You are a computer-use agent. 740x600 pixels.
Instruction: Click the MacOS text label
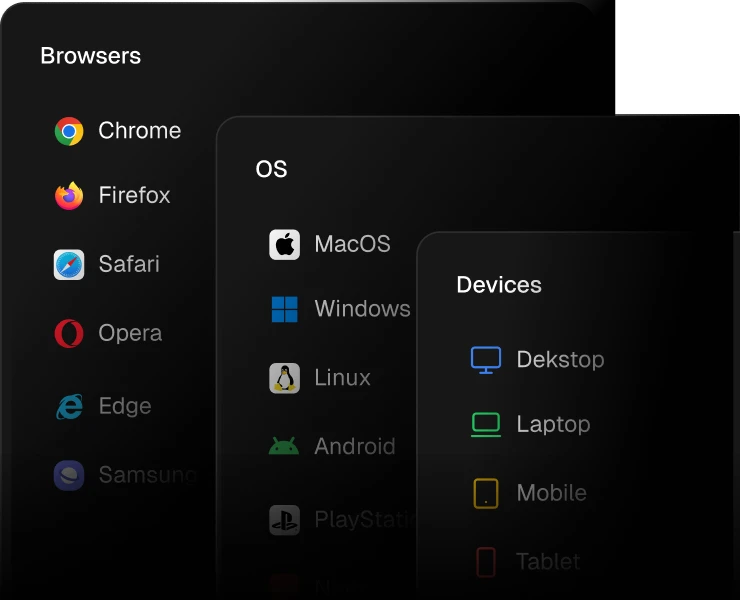coord(353,244)
